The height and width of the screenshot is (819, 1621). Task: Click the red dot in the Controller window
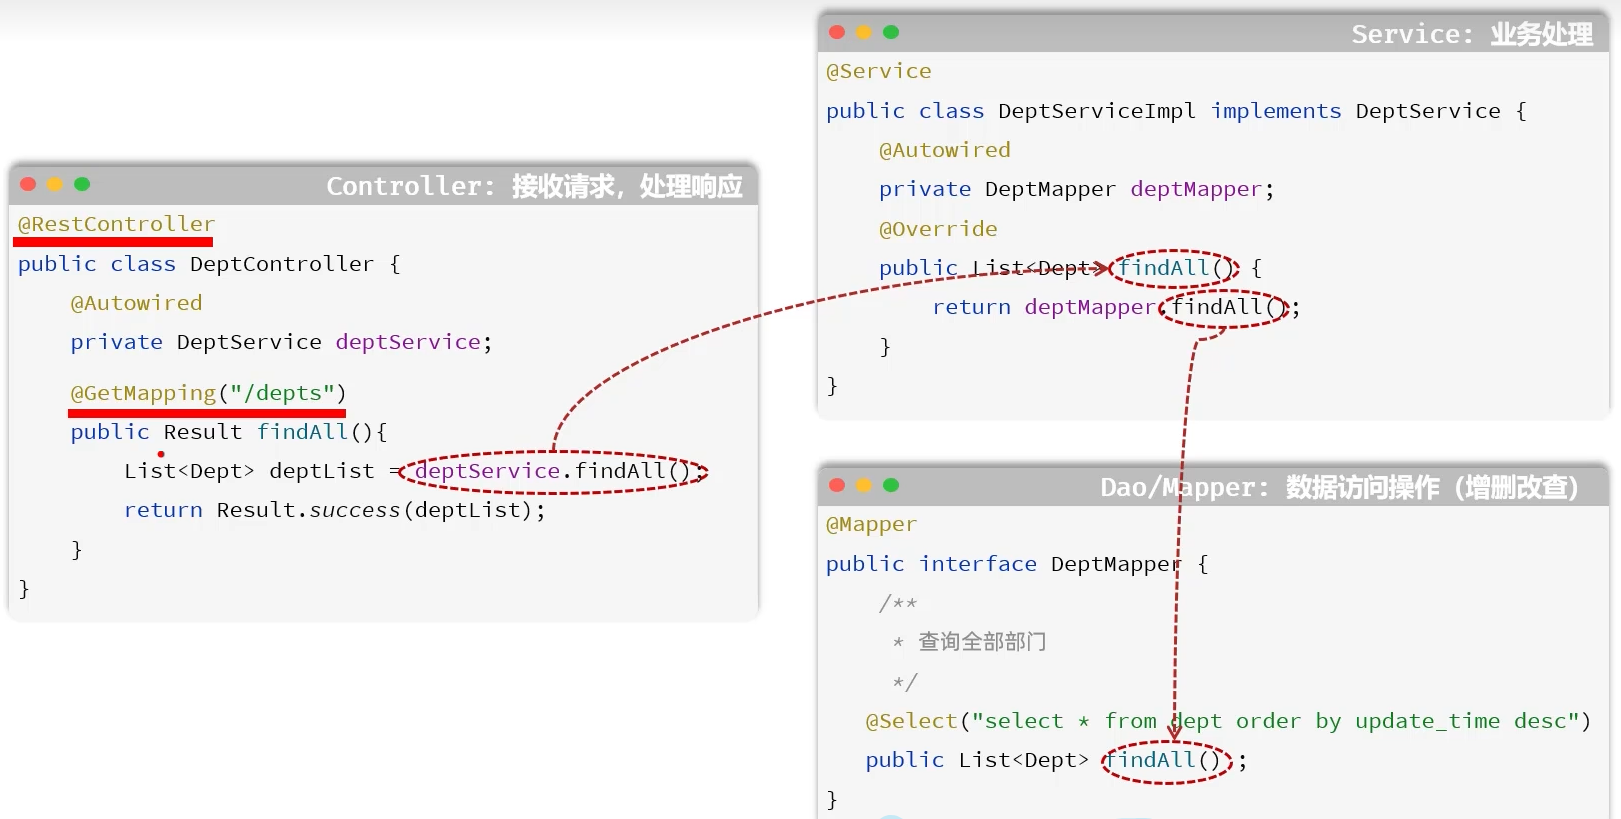click(28, 184)
